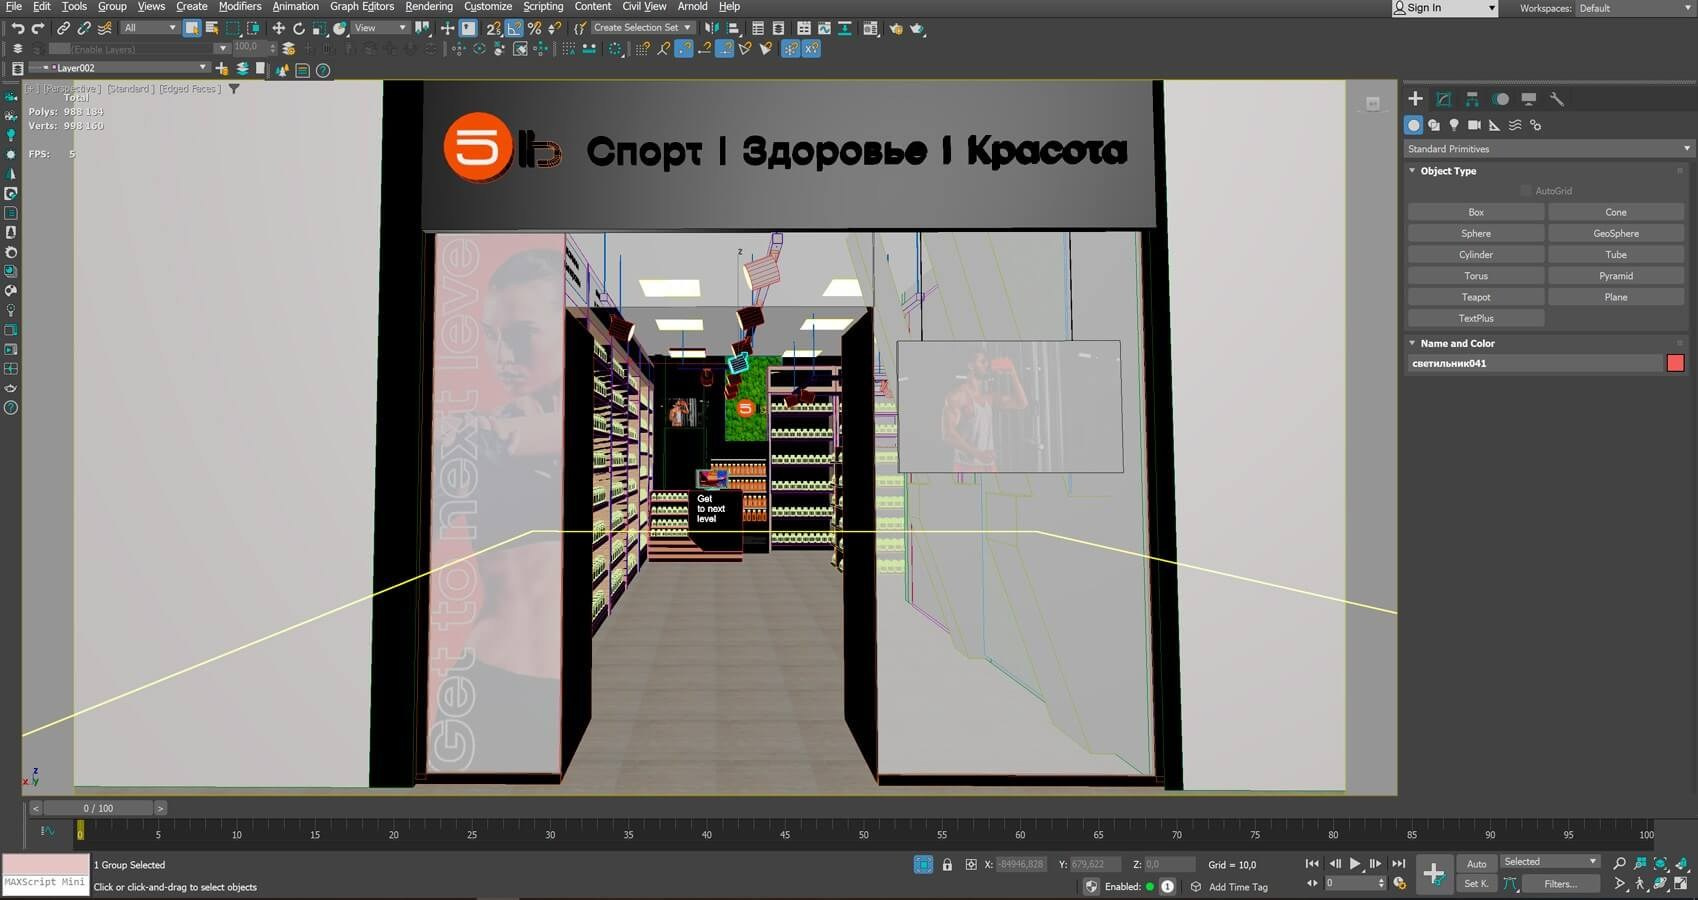Activate the Select and Rotate tool

298,29
